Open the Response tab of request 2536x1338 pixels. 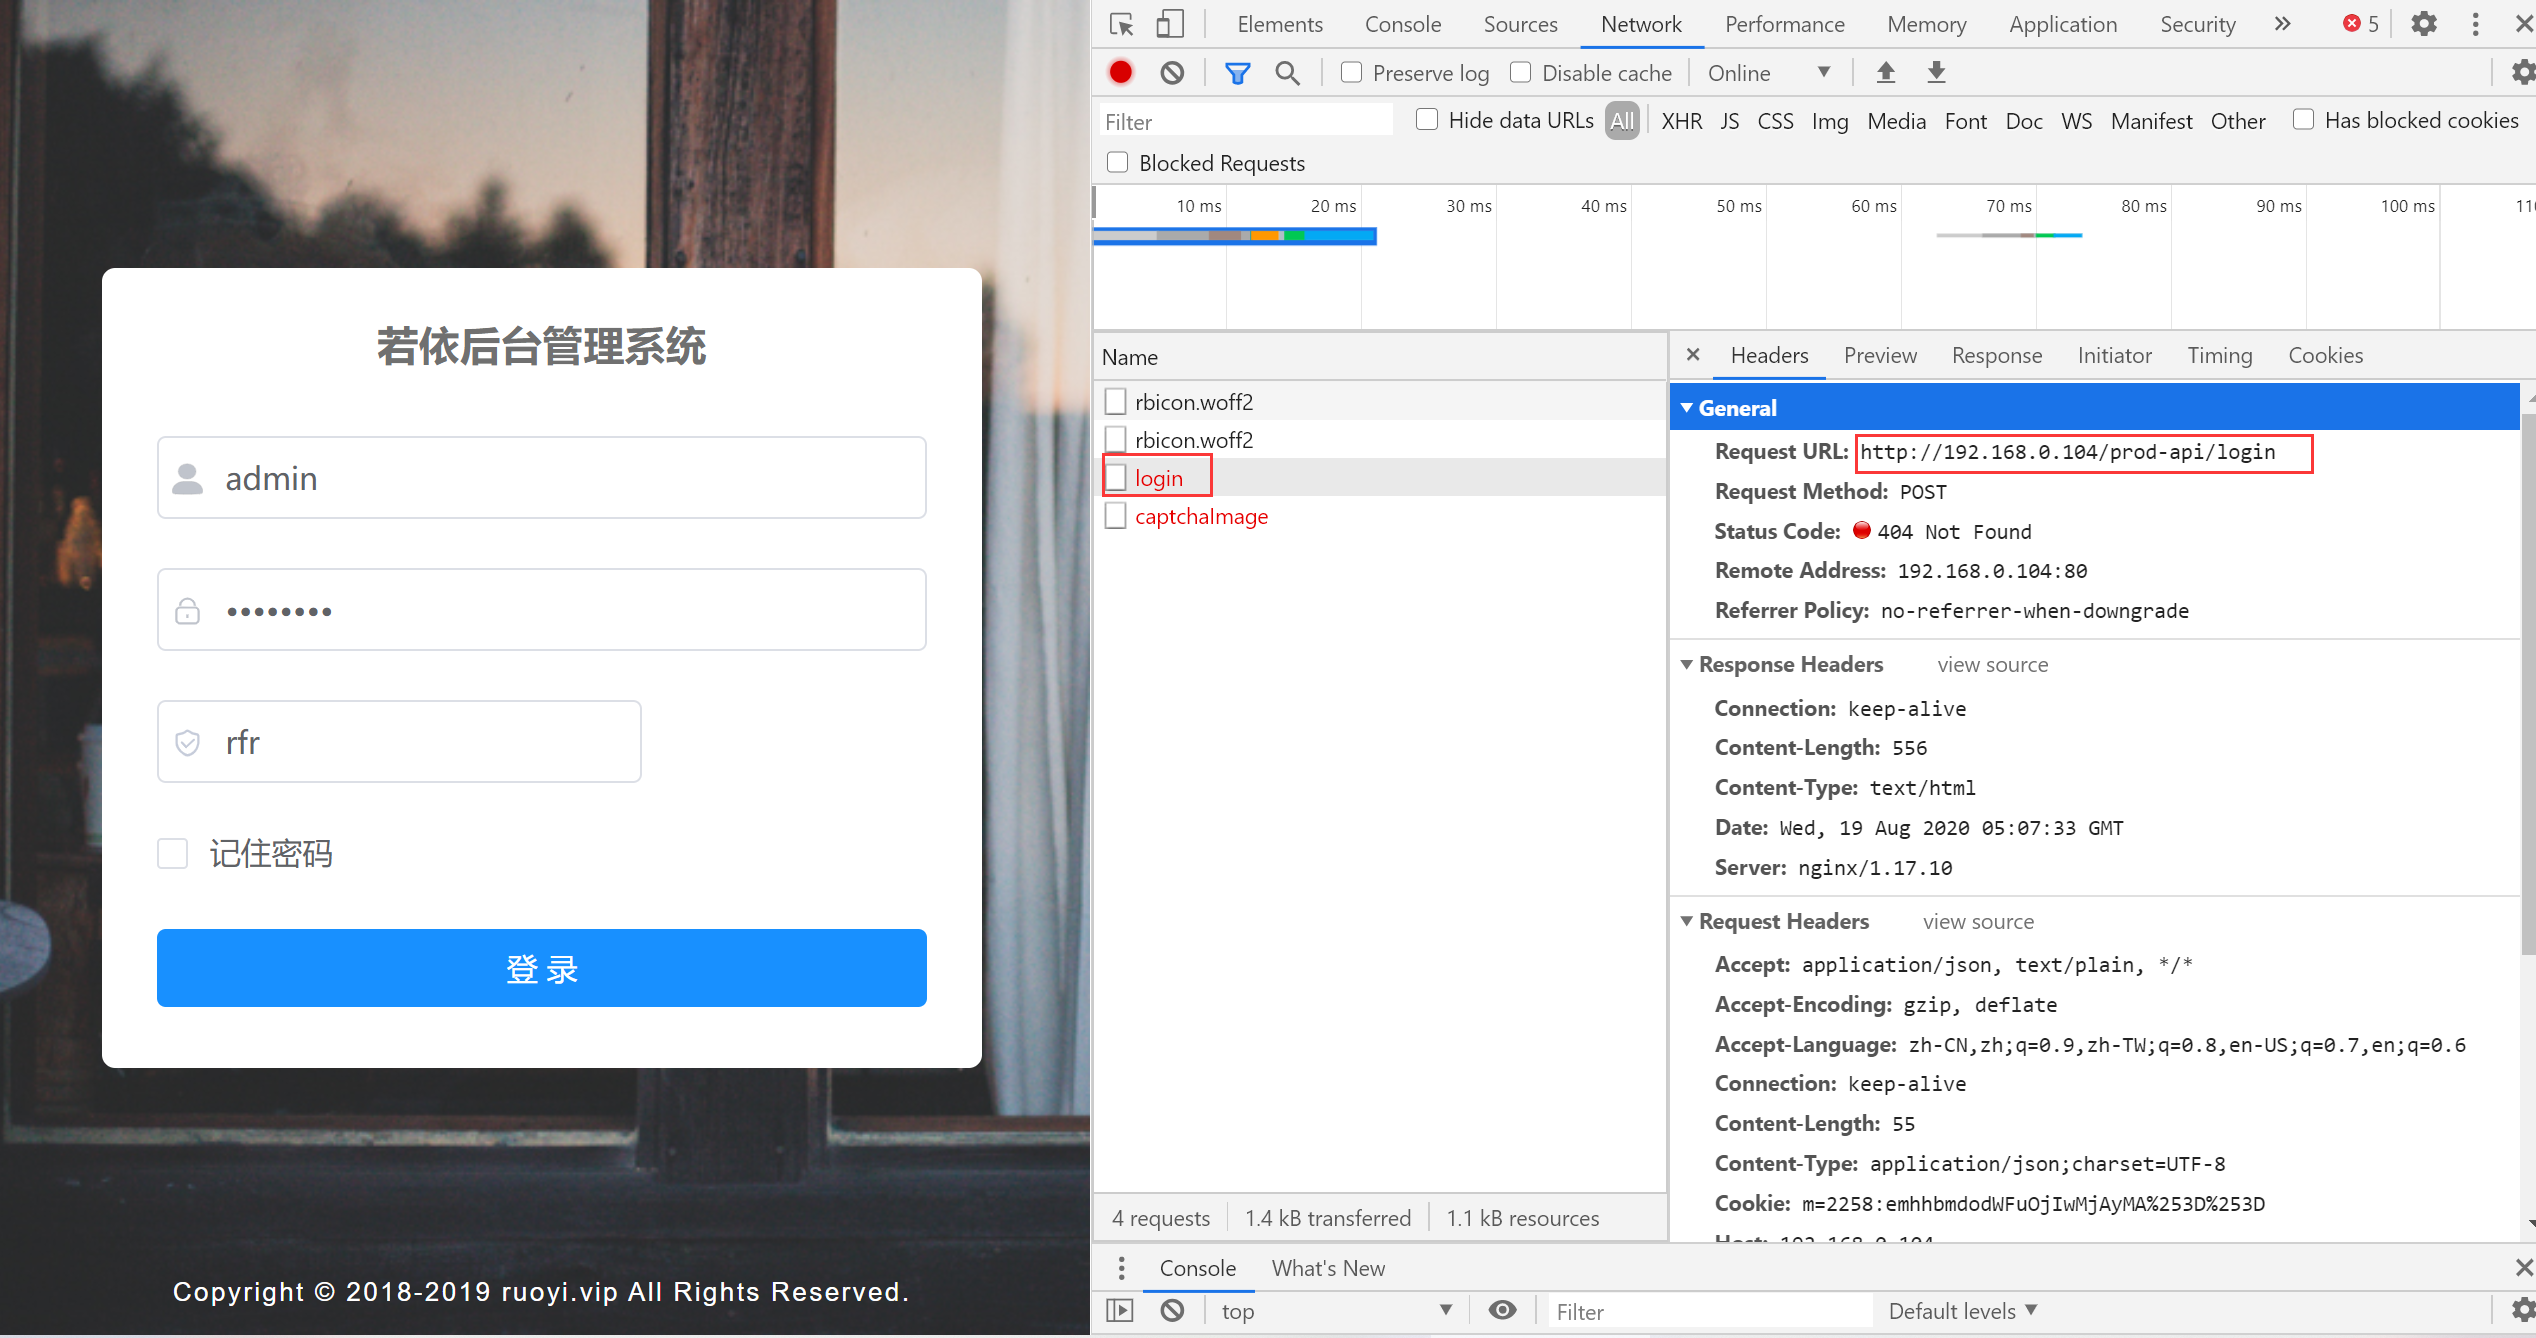(x=1996, y=355)
